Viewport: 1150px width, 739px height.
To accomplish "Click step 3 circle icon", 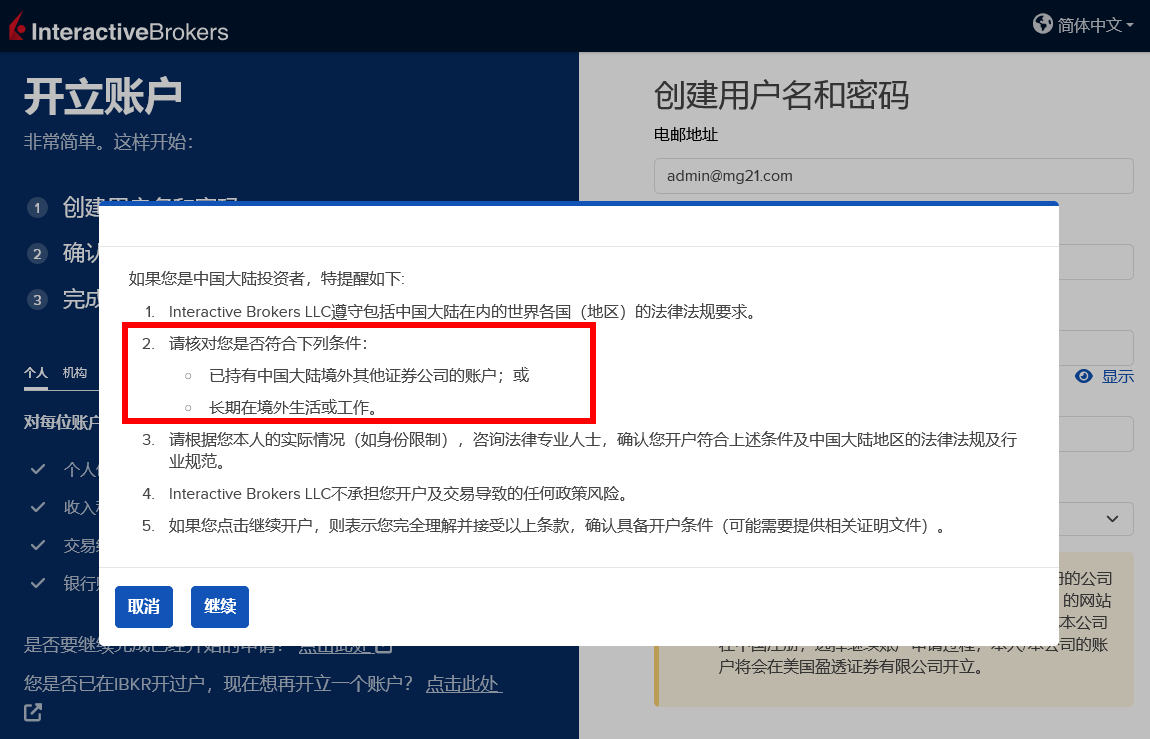I will pyautogui.click(x=37, y=299).
